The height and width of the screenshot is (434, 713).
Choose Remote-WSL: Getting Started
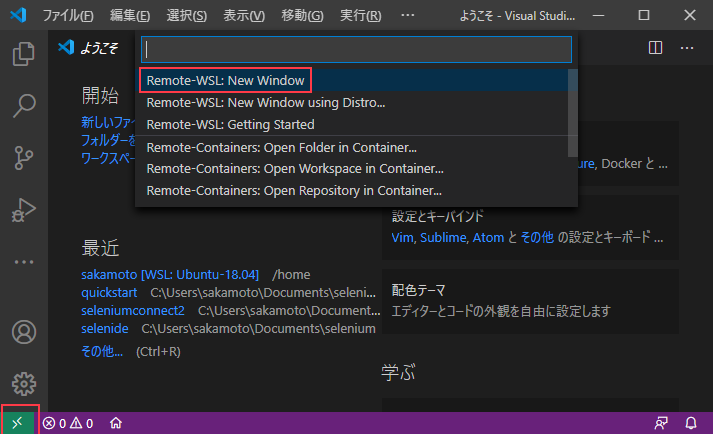(352, 125)
